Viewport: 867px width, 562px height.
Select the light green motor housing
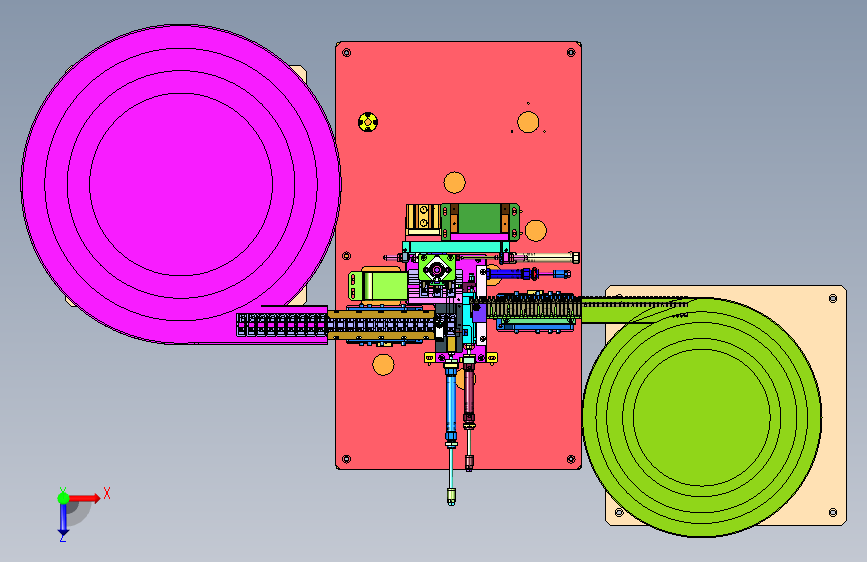pyautogui.click(x=378, y=285)
